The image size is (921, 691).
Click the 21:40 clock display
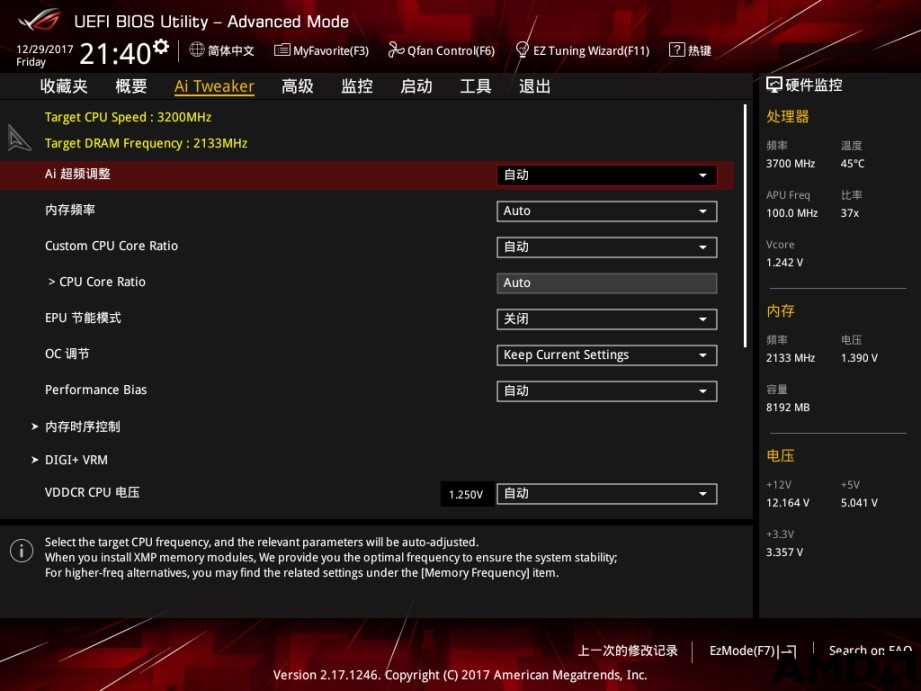tap(115, 53)
